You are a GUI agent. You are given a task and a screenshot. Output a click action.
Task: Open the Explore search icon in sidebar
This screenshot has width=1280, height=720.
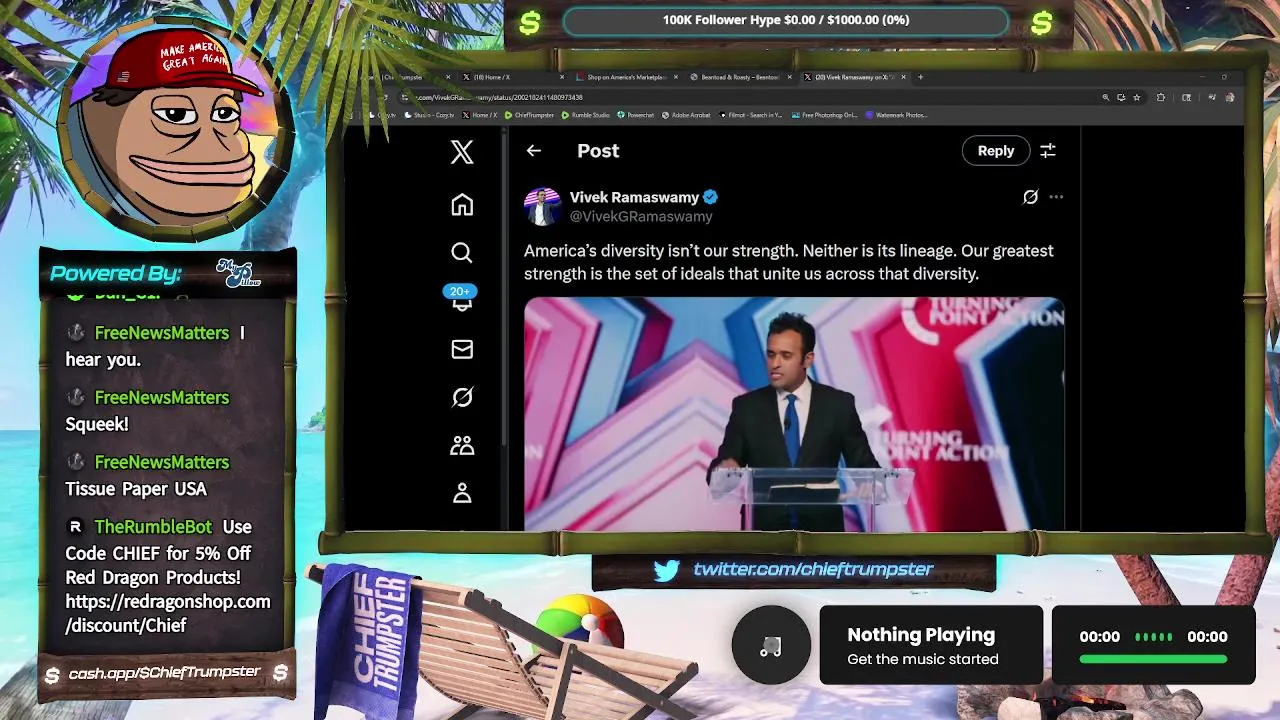tap(461, 252)
